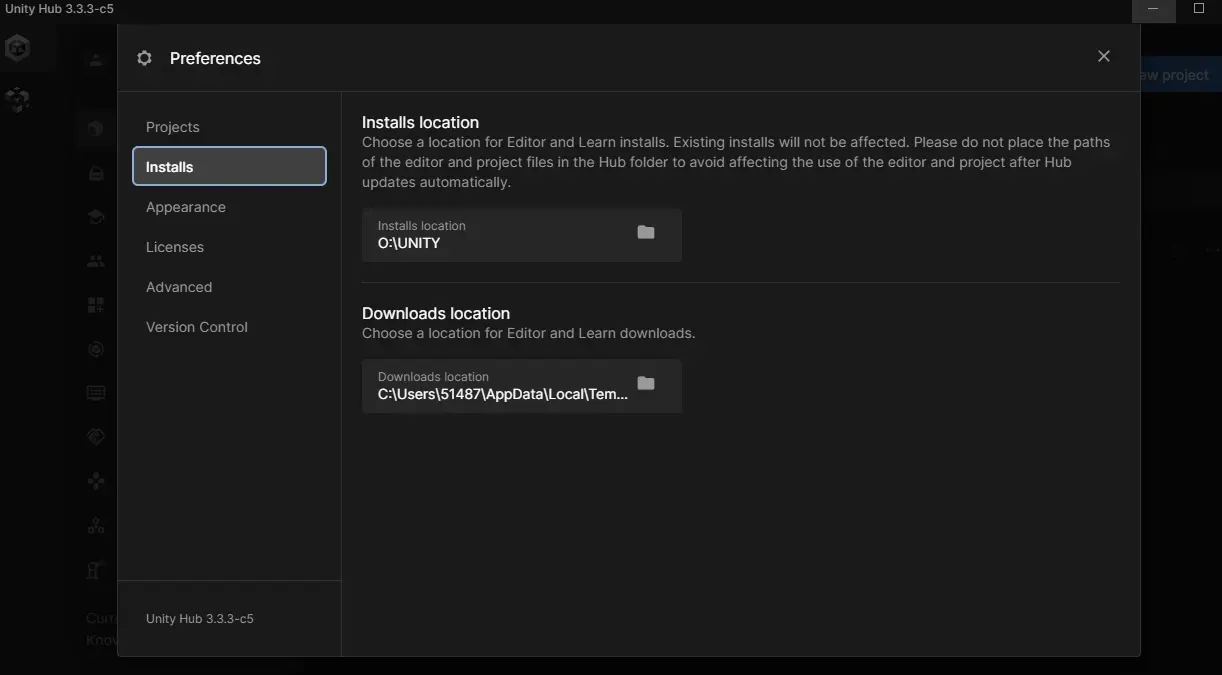Open the people Community icon in Hub sidebar
Viewport: 1222px width, 675px height.
point(96,261)
